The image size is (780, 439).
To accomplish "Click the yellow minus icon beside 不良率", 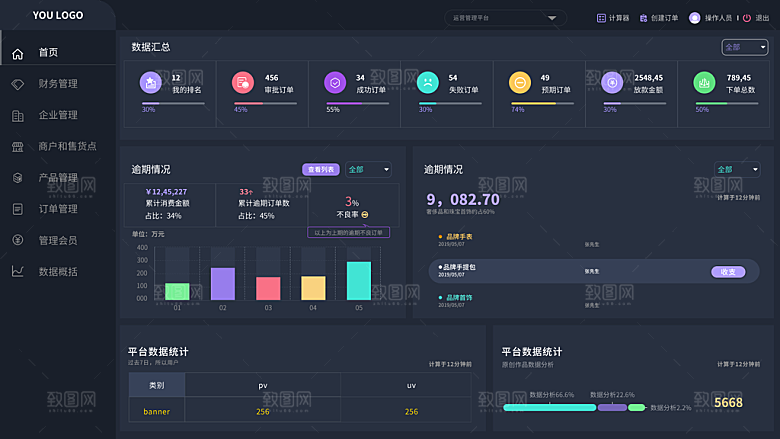I will coord(365,215).
